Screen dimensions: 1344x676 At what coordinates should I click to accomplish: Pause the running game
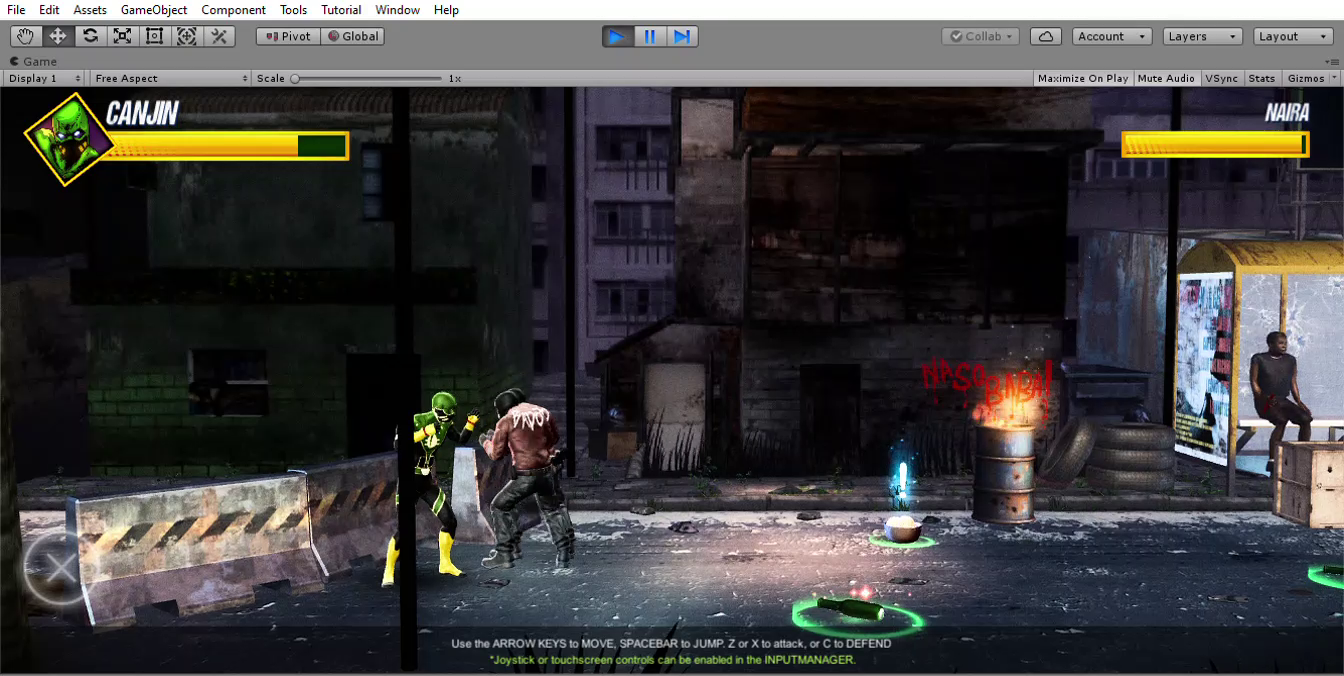click(650, 35)
